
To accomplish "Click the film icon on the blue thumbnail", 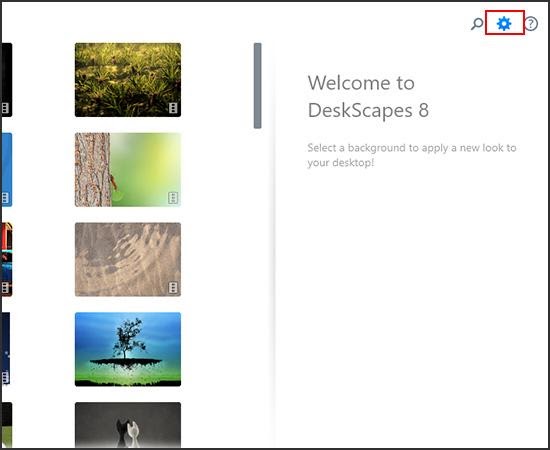I will tap(5, 198).
